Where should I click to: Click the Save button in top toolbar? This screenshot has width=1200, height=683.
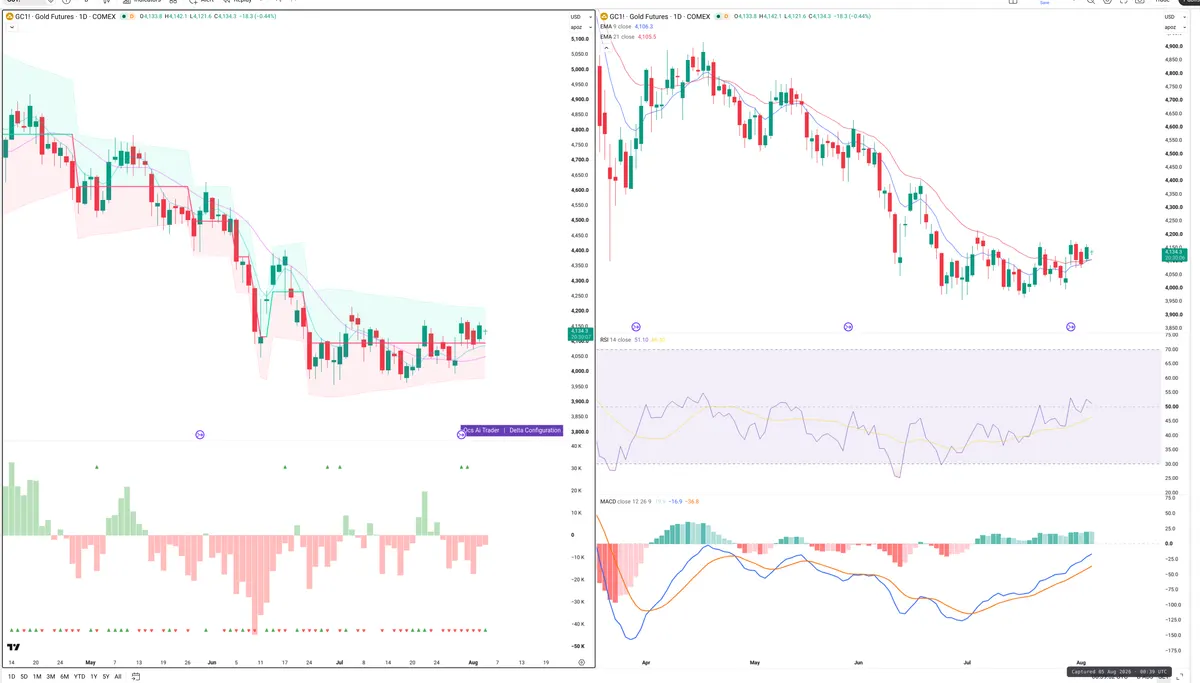click(x=1045, y=3)
